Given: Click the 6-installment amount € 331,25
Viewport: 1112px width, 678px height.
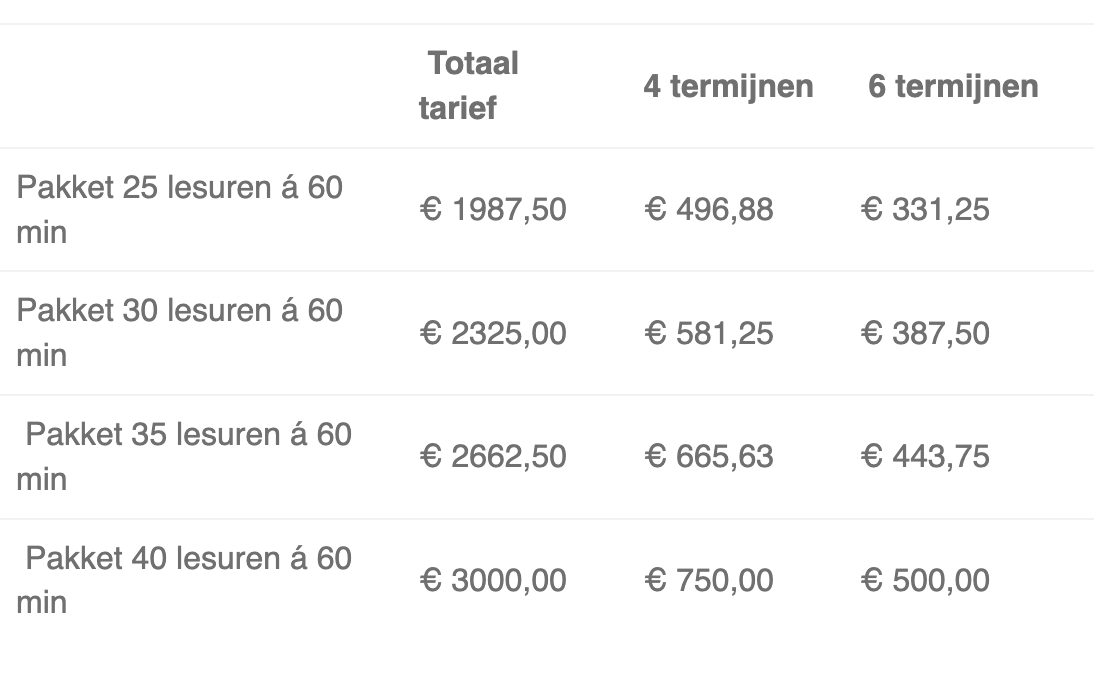Looking at the screenshot, I should 925,210.
